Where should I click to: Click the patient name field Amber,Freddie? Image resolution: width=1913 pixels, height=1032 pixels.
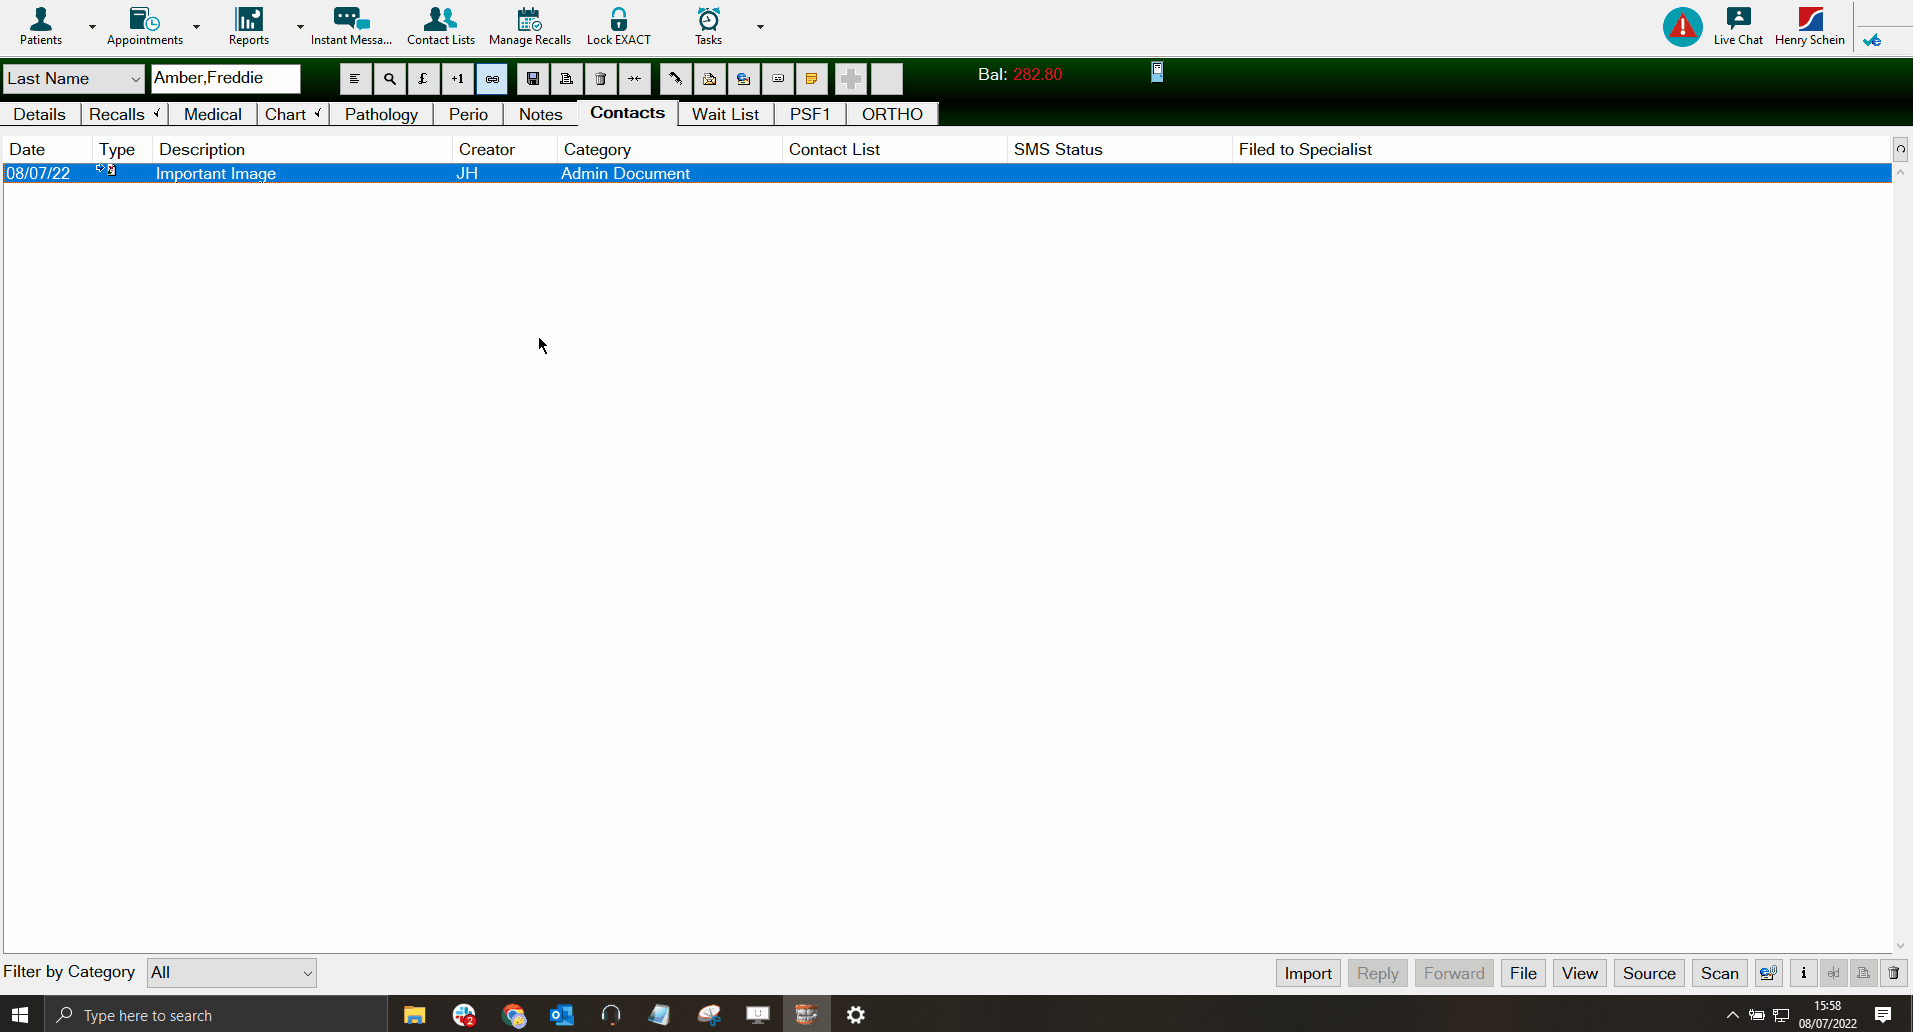click(225, 78)
